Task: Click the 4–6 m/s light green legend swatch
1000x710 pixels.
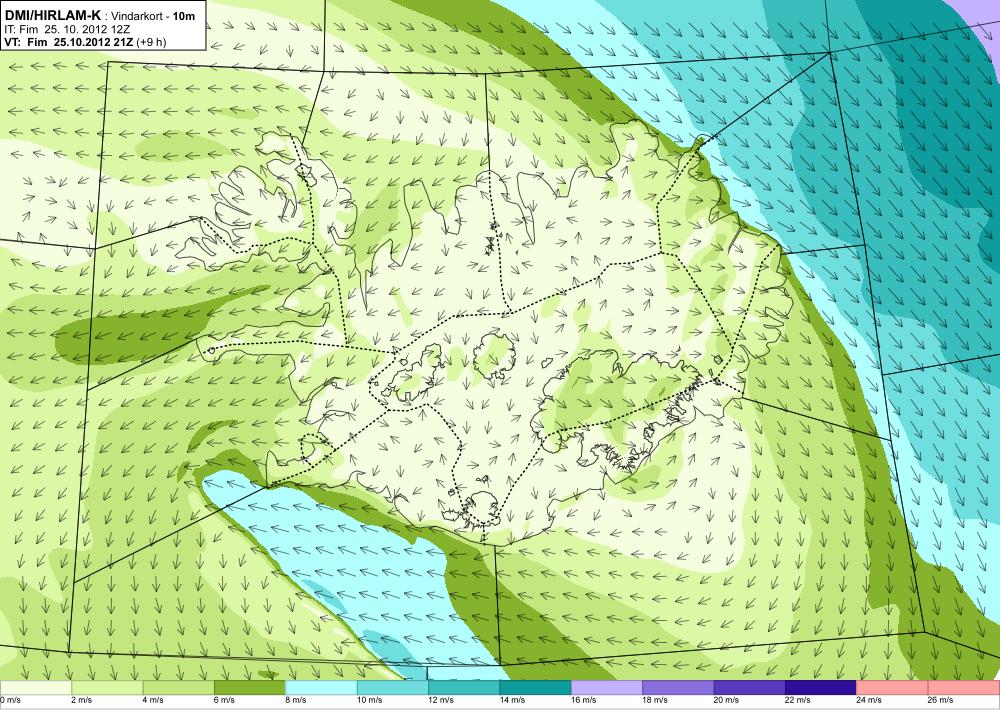Action: tap(179, 688)
